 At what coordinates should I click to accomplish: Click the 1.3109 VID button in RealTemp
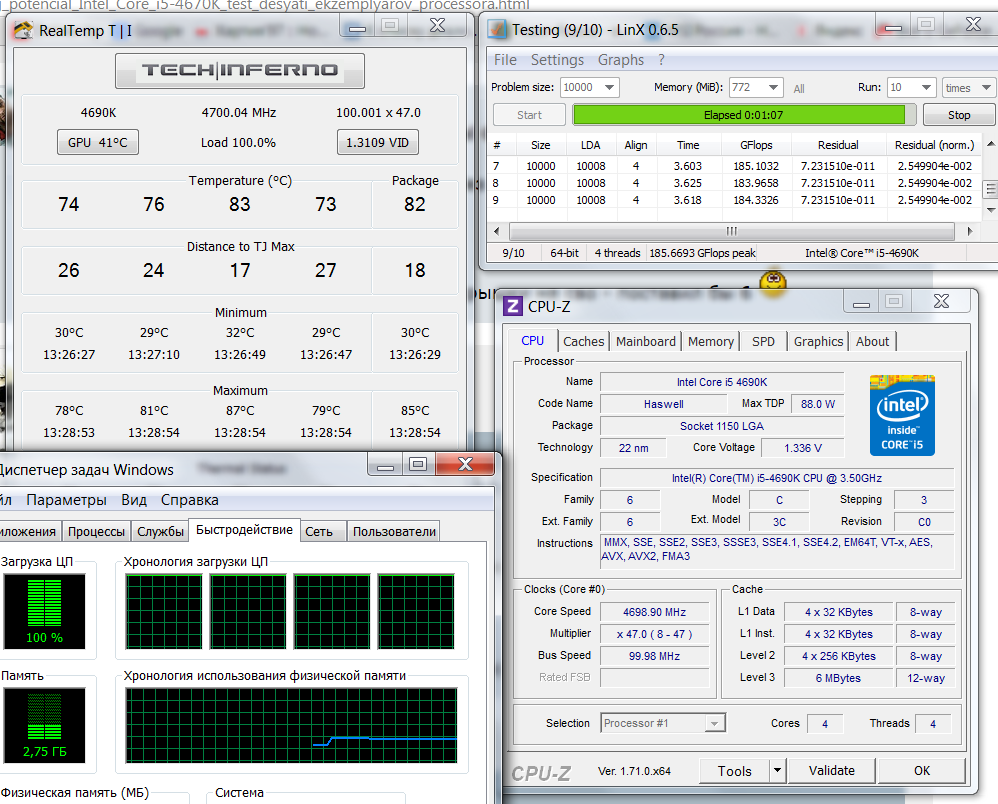coord(377,143)
